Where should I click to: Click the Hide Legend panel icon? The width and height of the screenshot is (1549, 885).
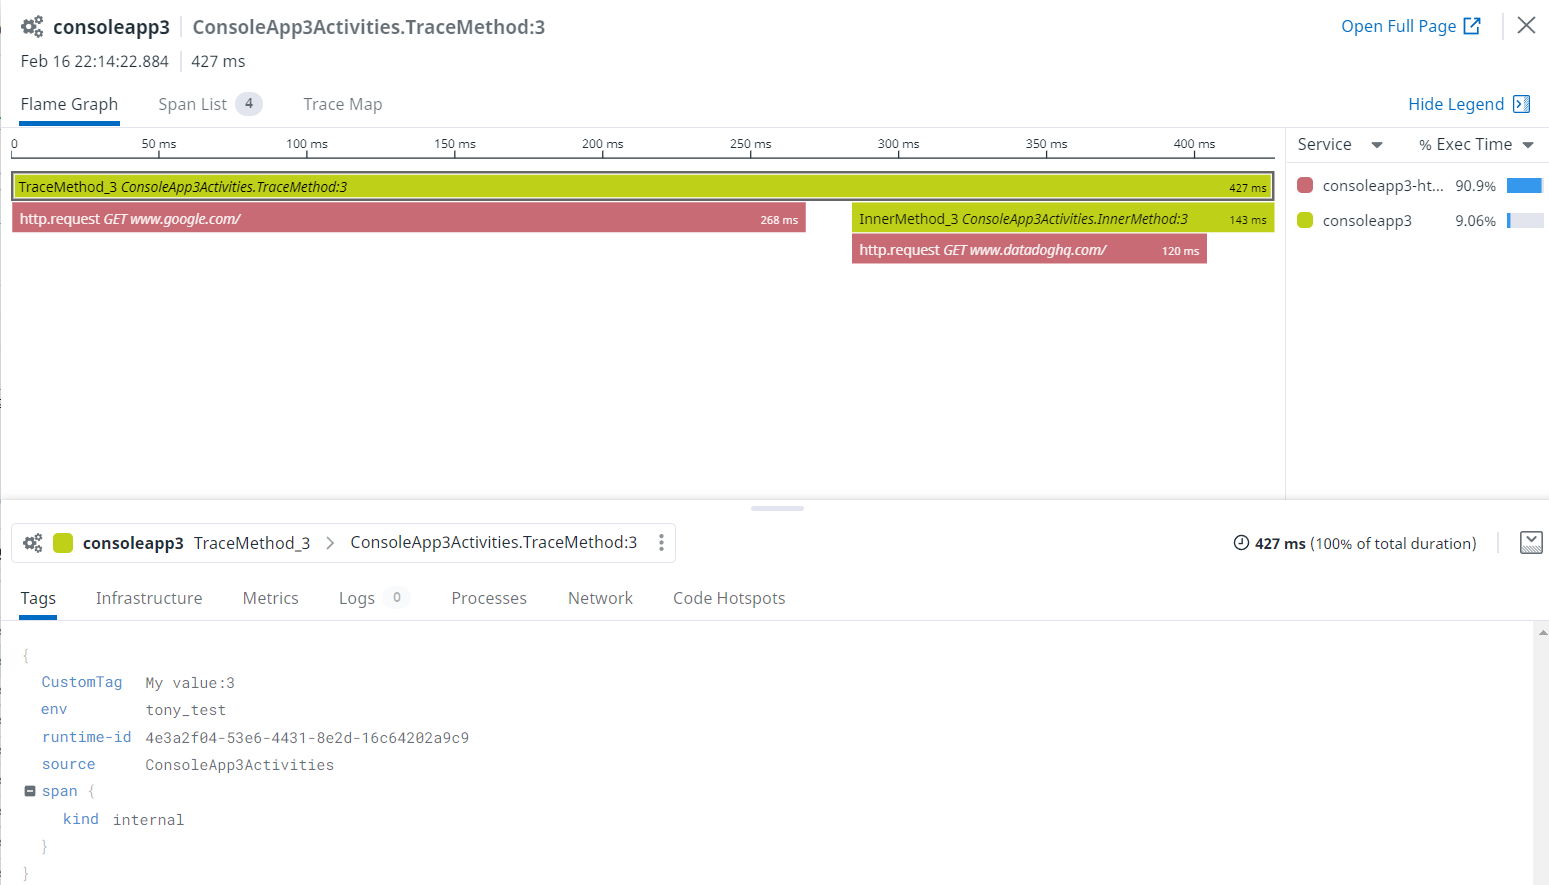coord(1522,104)
